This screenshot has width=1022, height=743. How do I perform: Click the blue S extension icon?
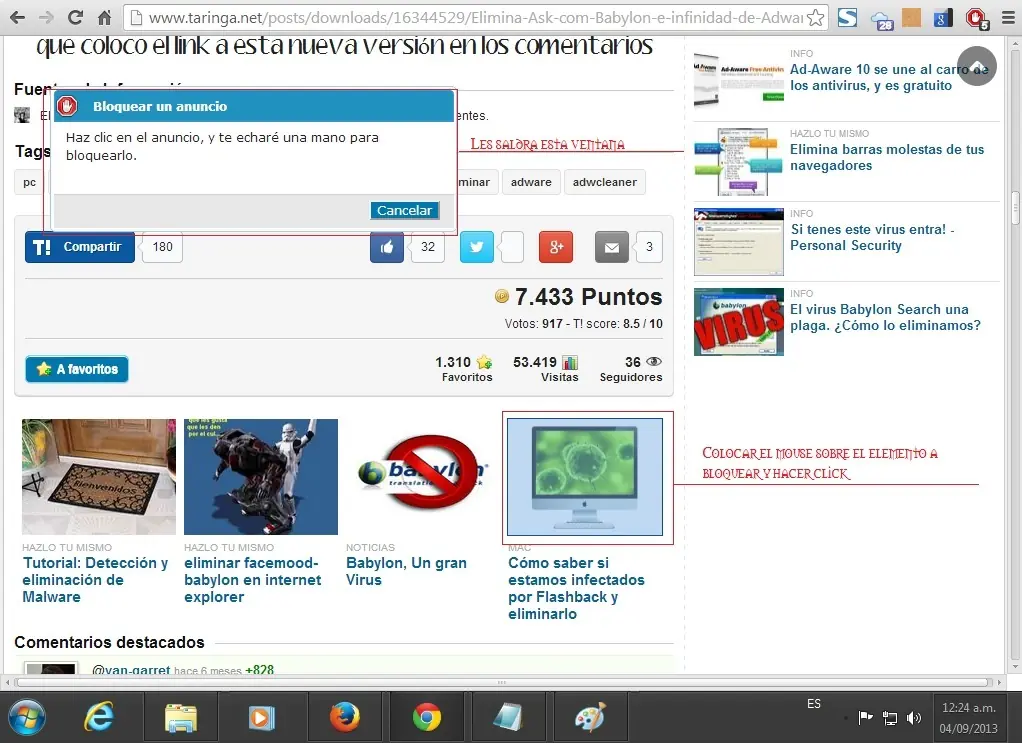[847, 18]
